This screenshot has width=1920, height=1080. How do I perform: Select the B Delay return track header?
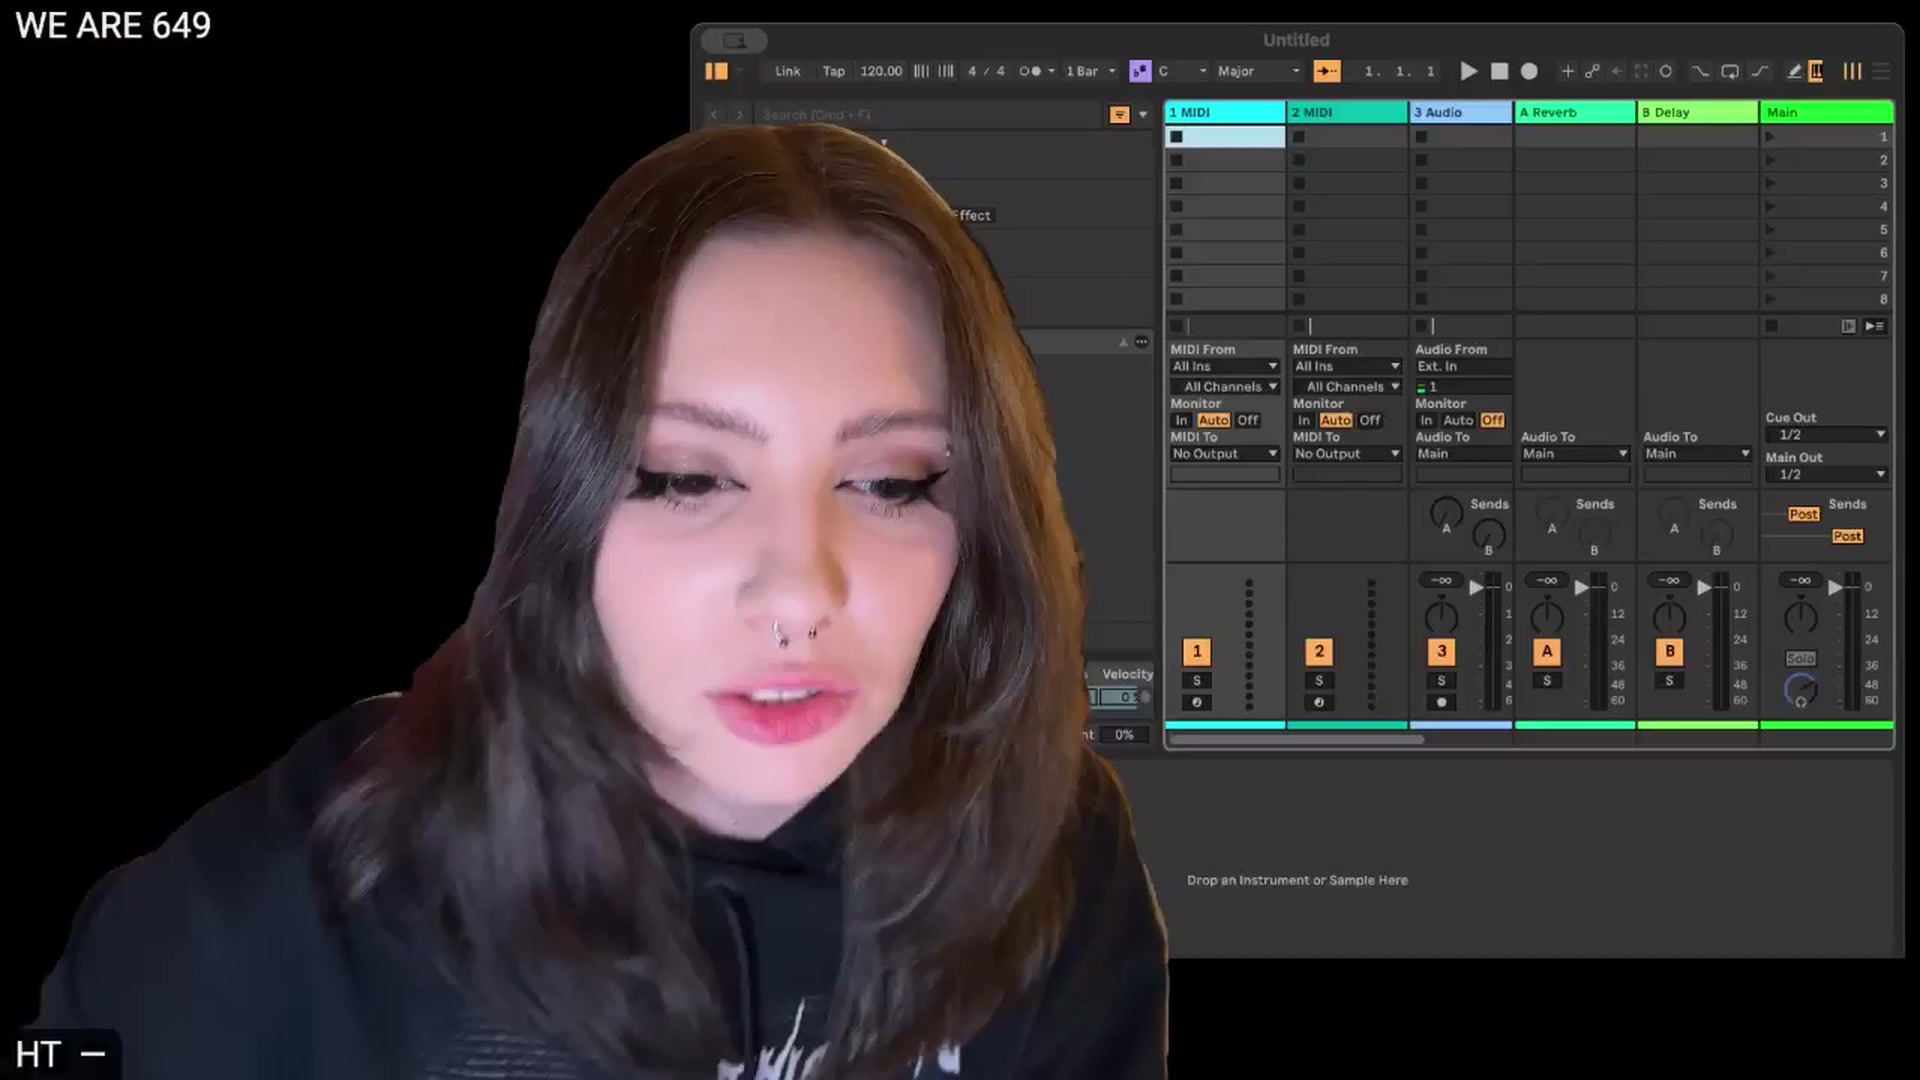tap(1697, 112)
